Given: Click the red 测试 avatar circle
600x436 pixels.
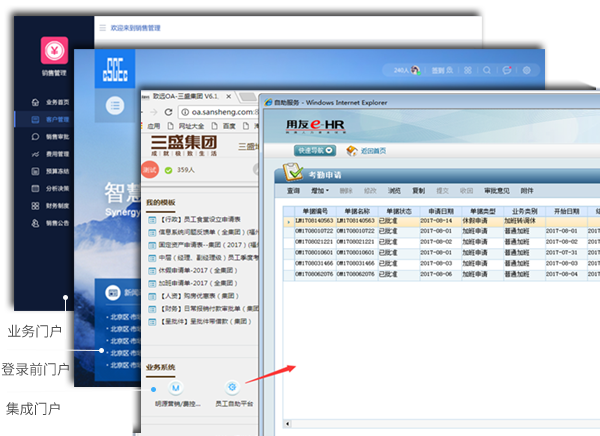Looking at the screenshot, I should tap(150, 170).
